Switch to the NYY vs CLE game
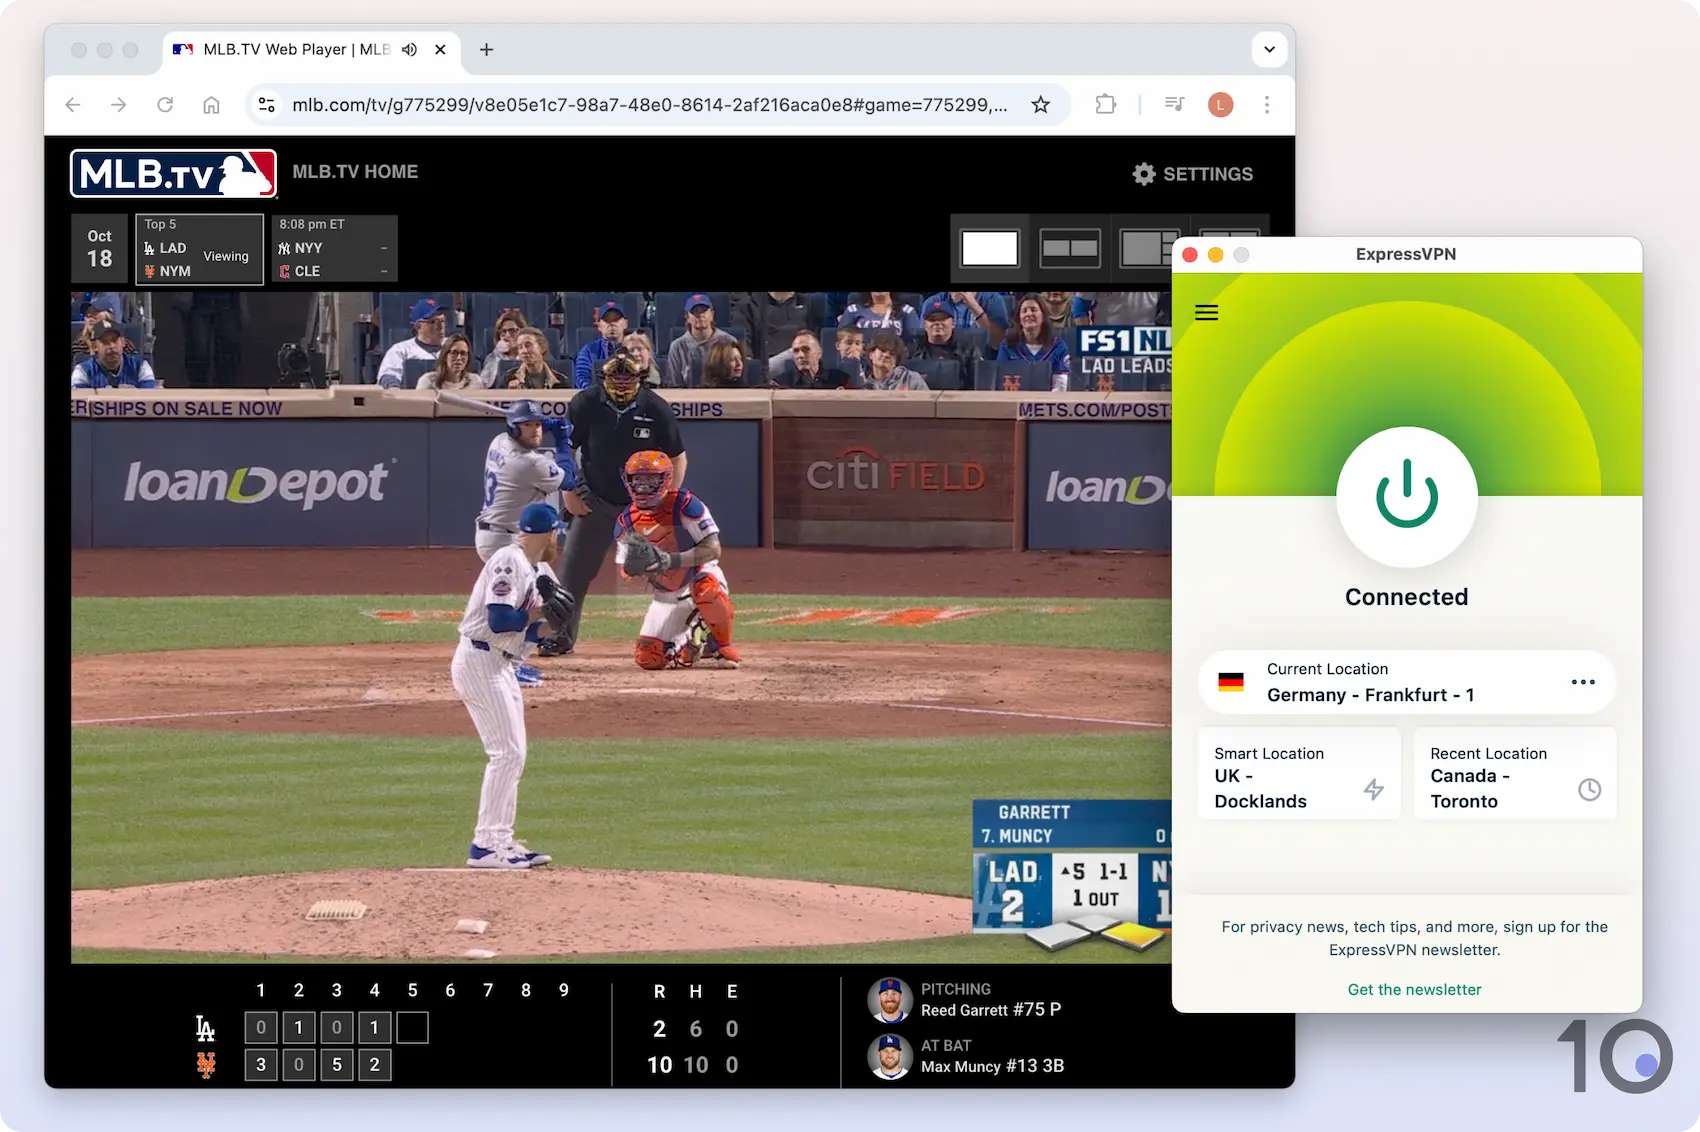This screenshot has height=1132, width=1700. (335, 249)
